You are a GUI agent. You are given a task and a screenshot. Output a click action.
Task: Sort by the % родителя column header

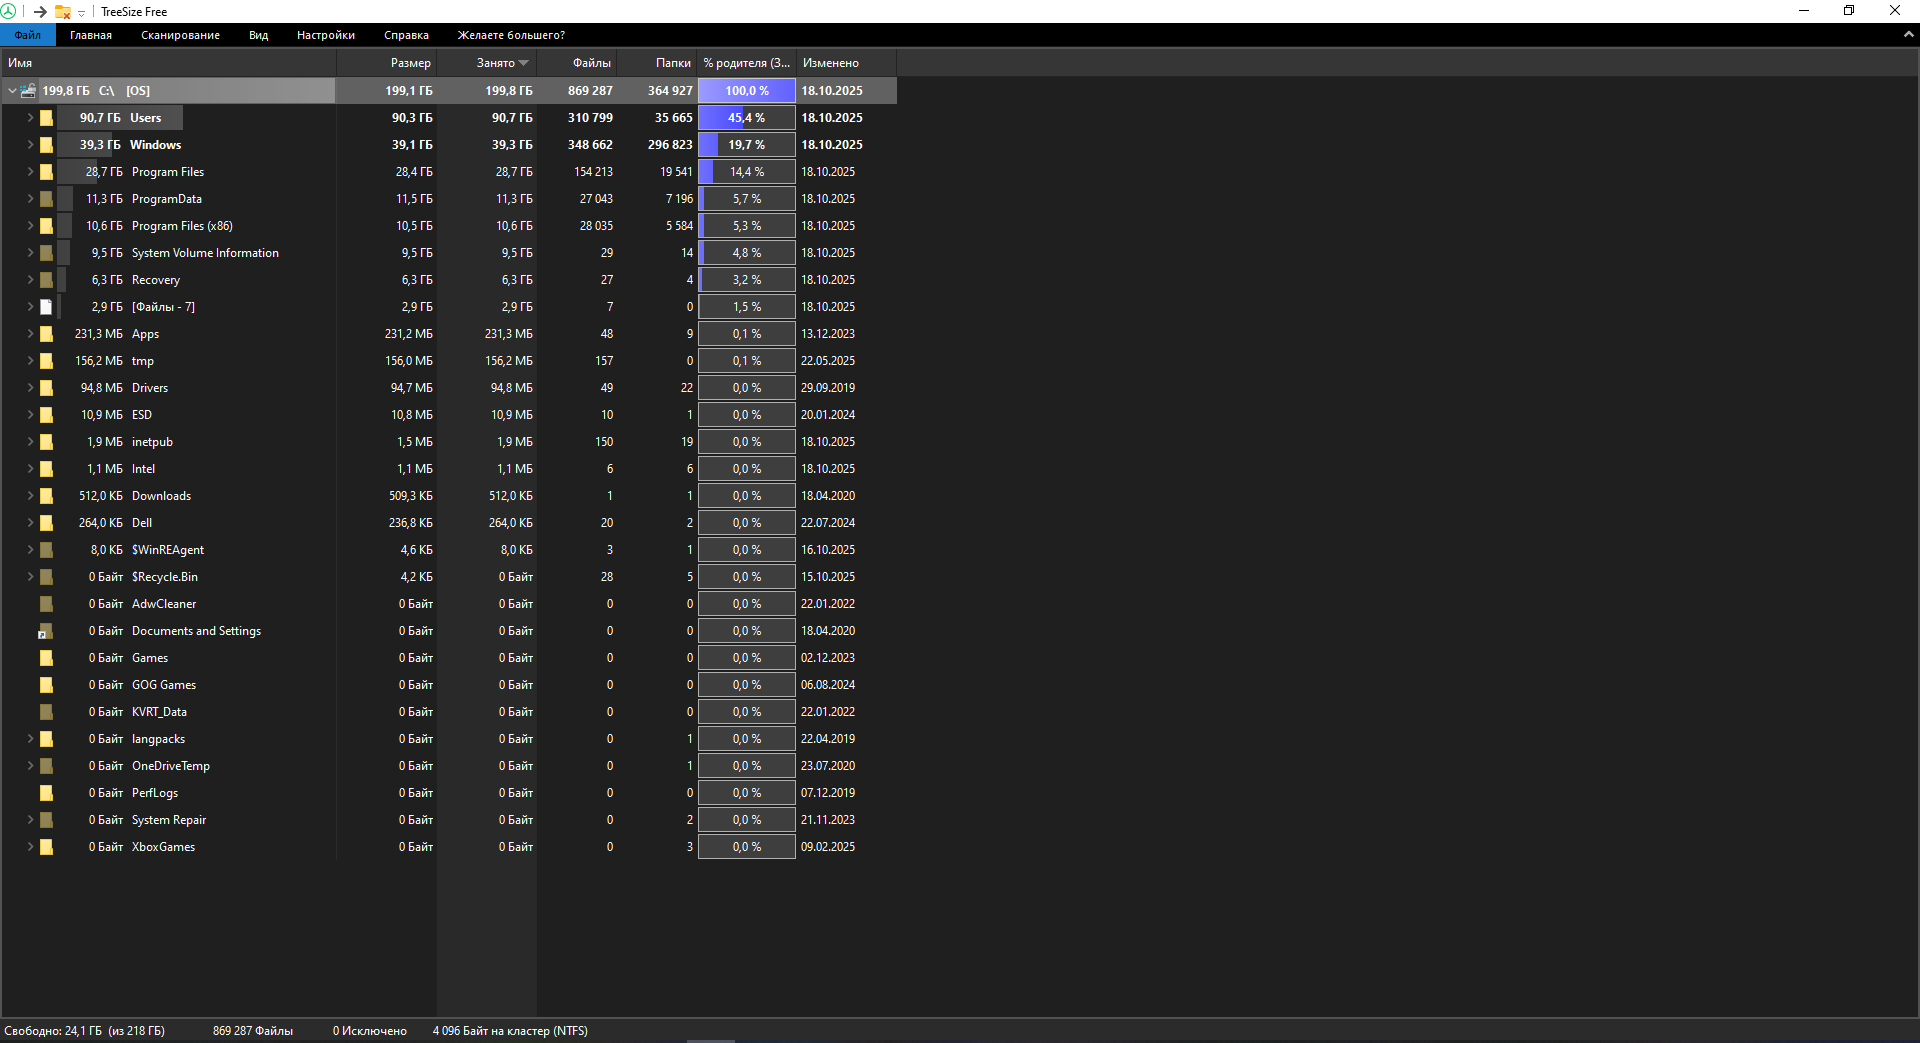click(x=747, y=63)
